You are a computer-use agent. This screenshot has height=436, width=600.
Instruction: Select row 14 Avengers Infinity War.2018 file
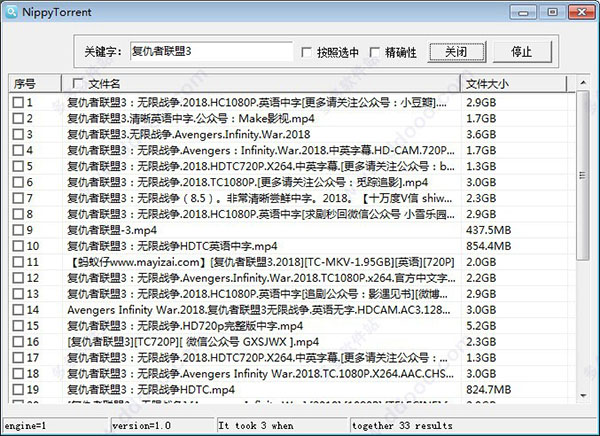point(259,310)
